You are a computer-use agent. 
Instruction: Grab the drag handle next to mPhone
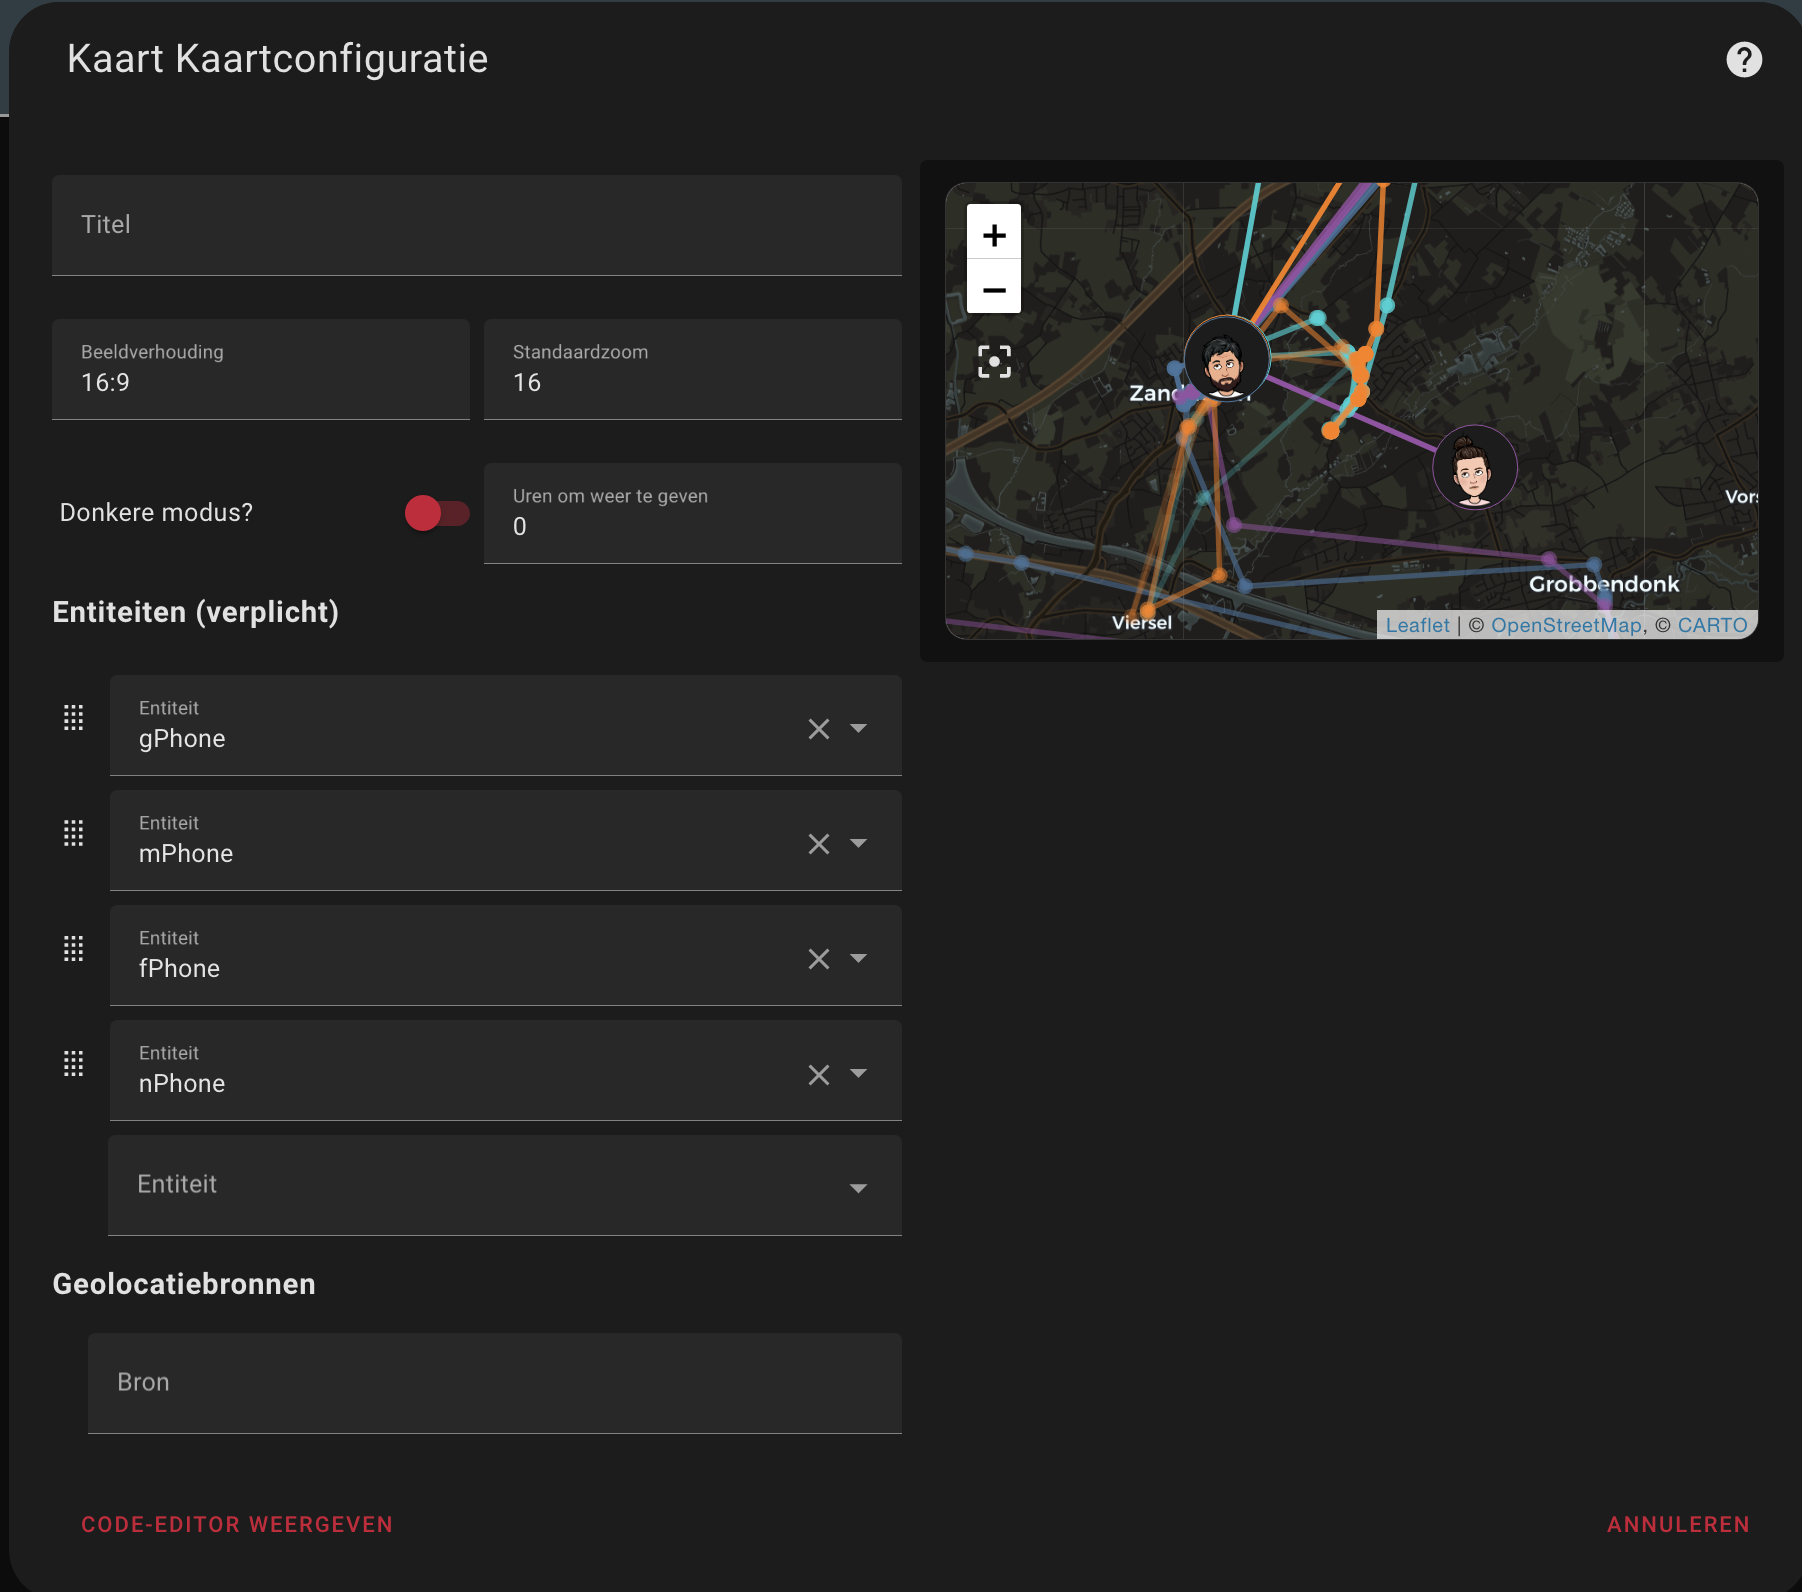(x=73, y=833)
